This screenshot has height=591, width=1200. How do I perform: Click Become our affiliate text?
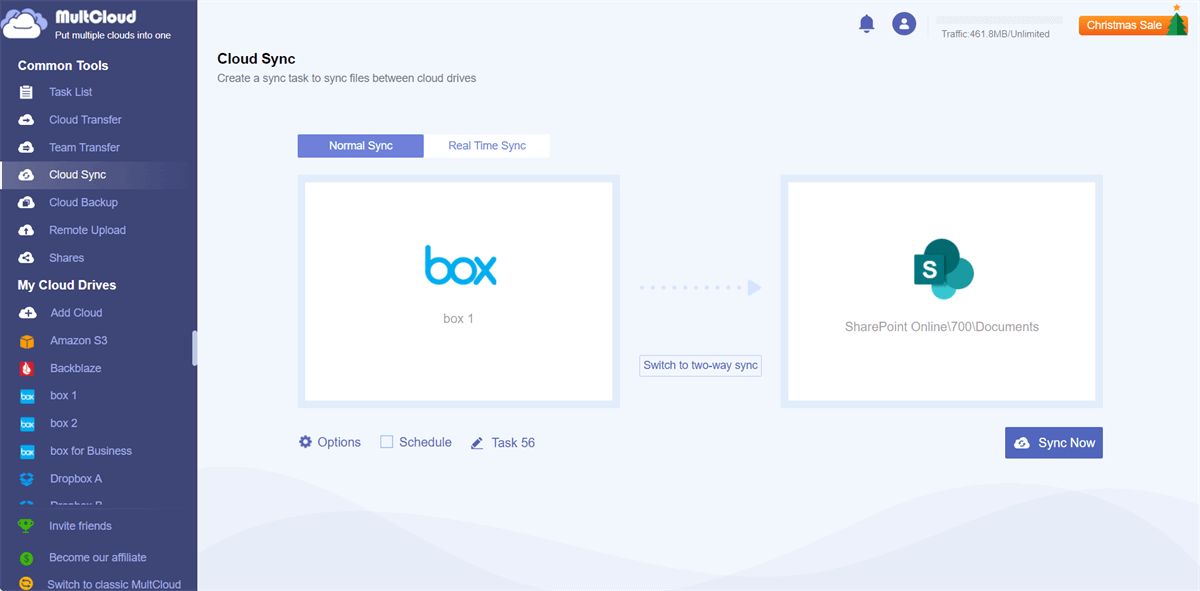point(98,558)
